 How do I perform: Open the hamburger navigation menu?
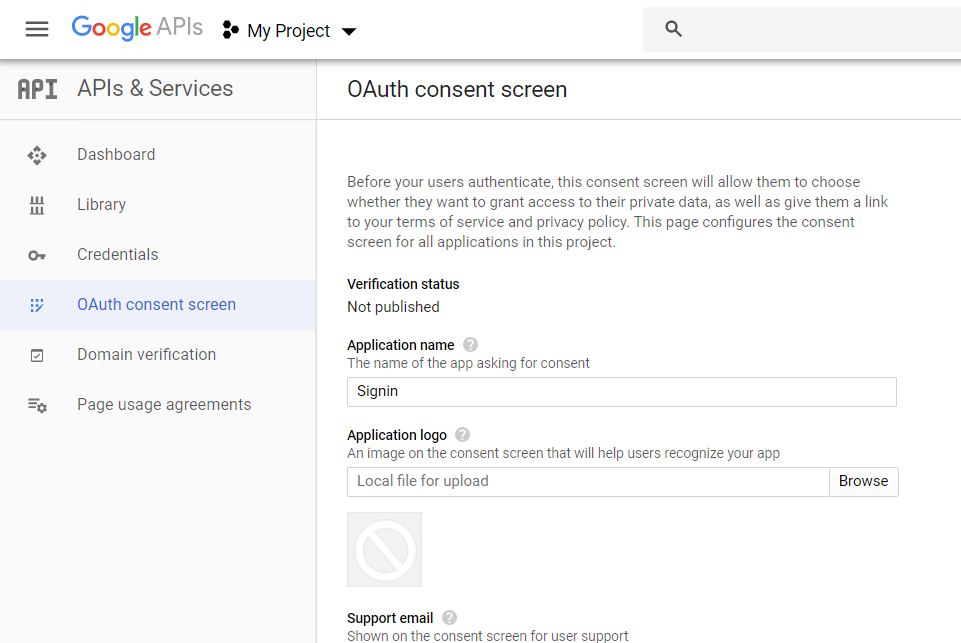[x=37, y=29]
